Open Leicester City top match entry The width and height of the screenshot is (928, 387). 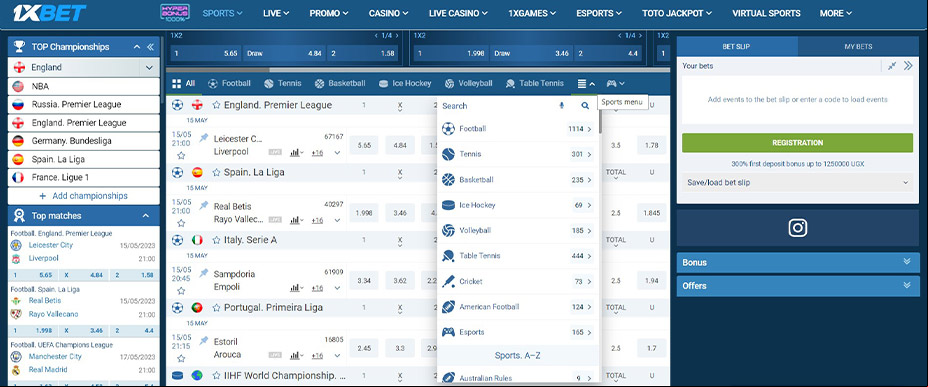tap(51, 245)
